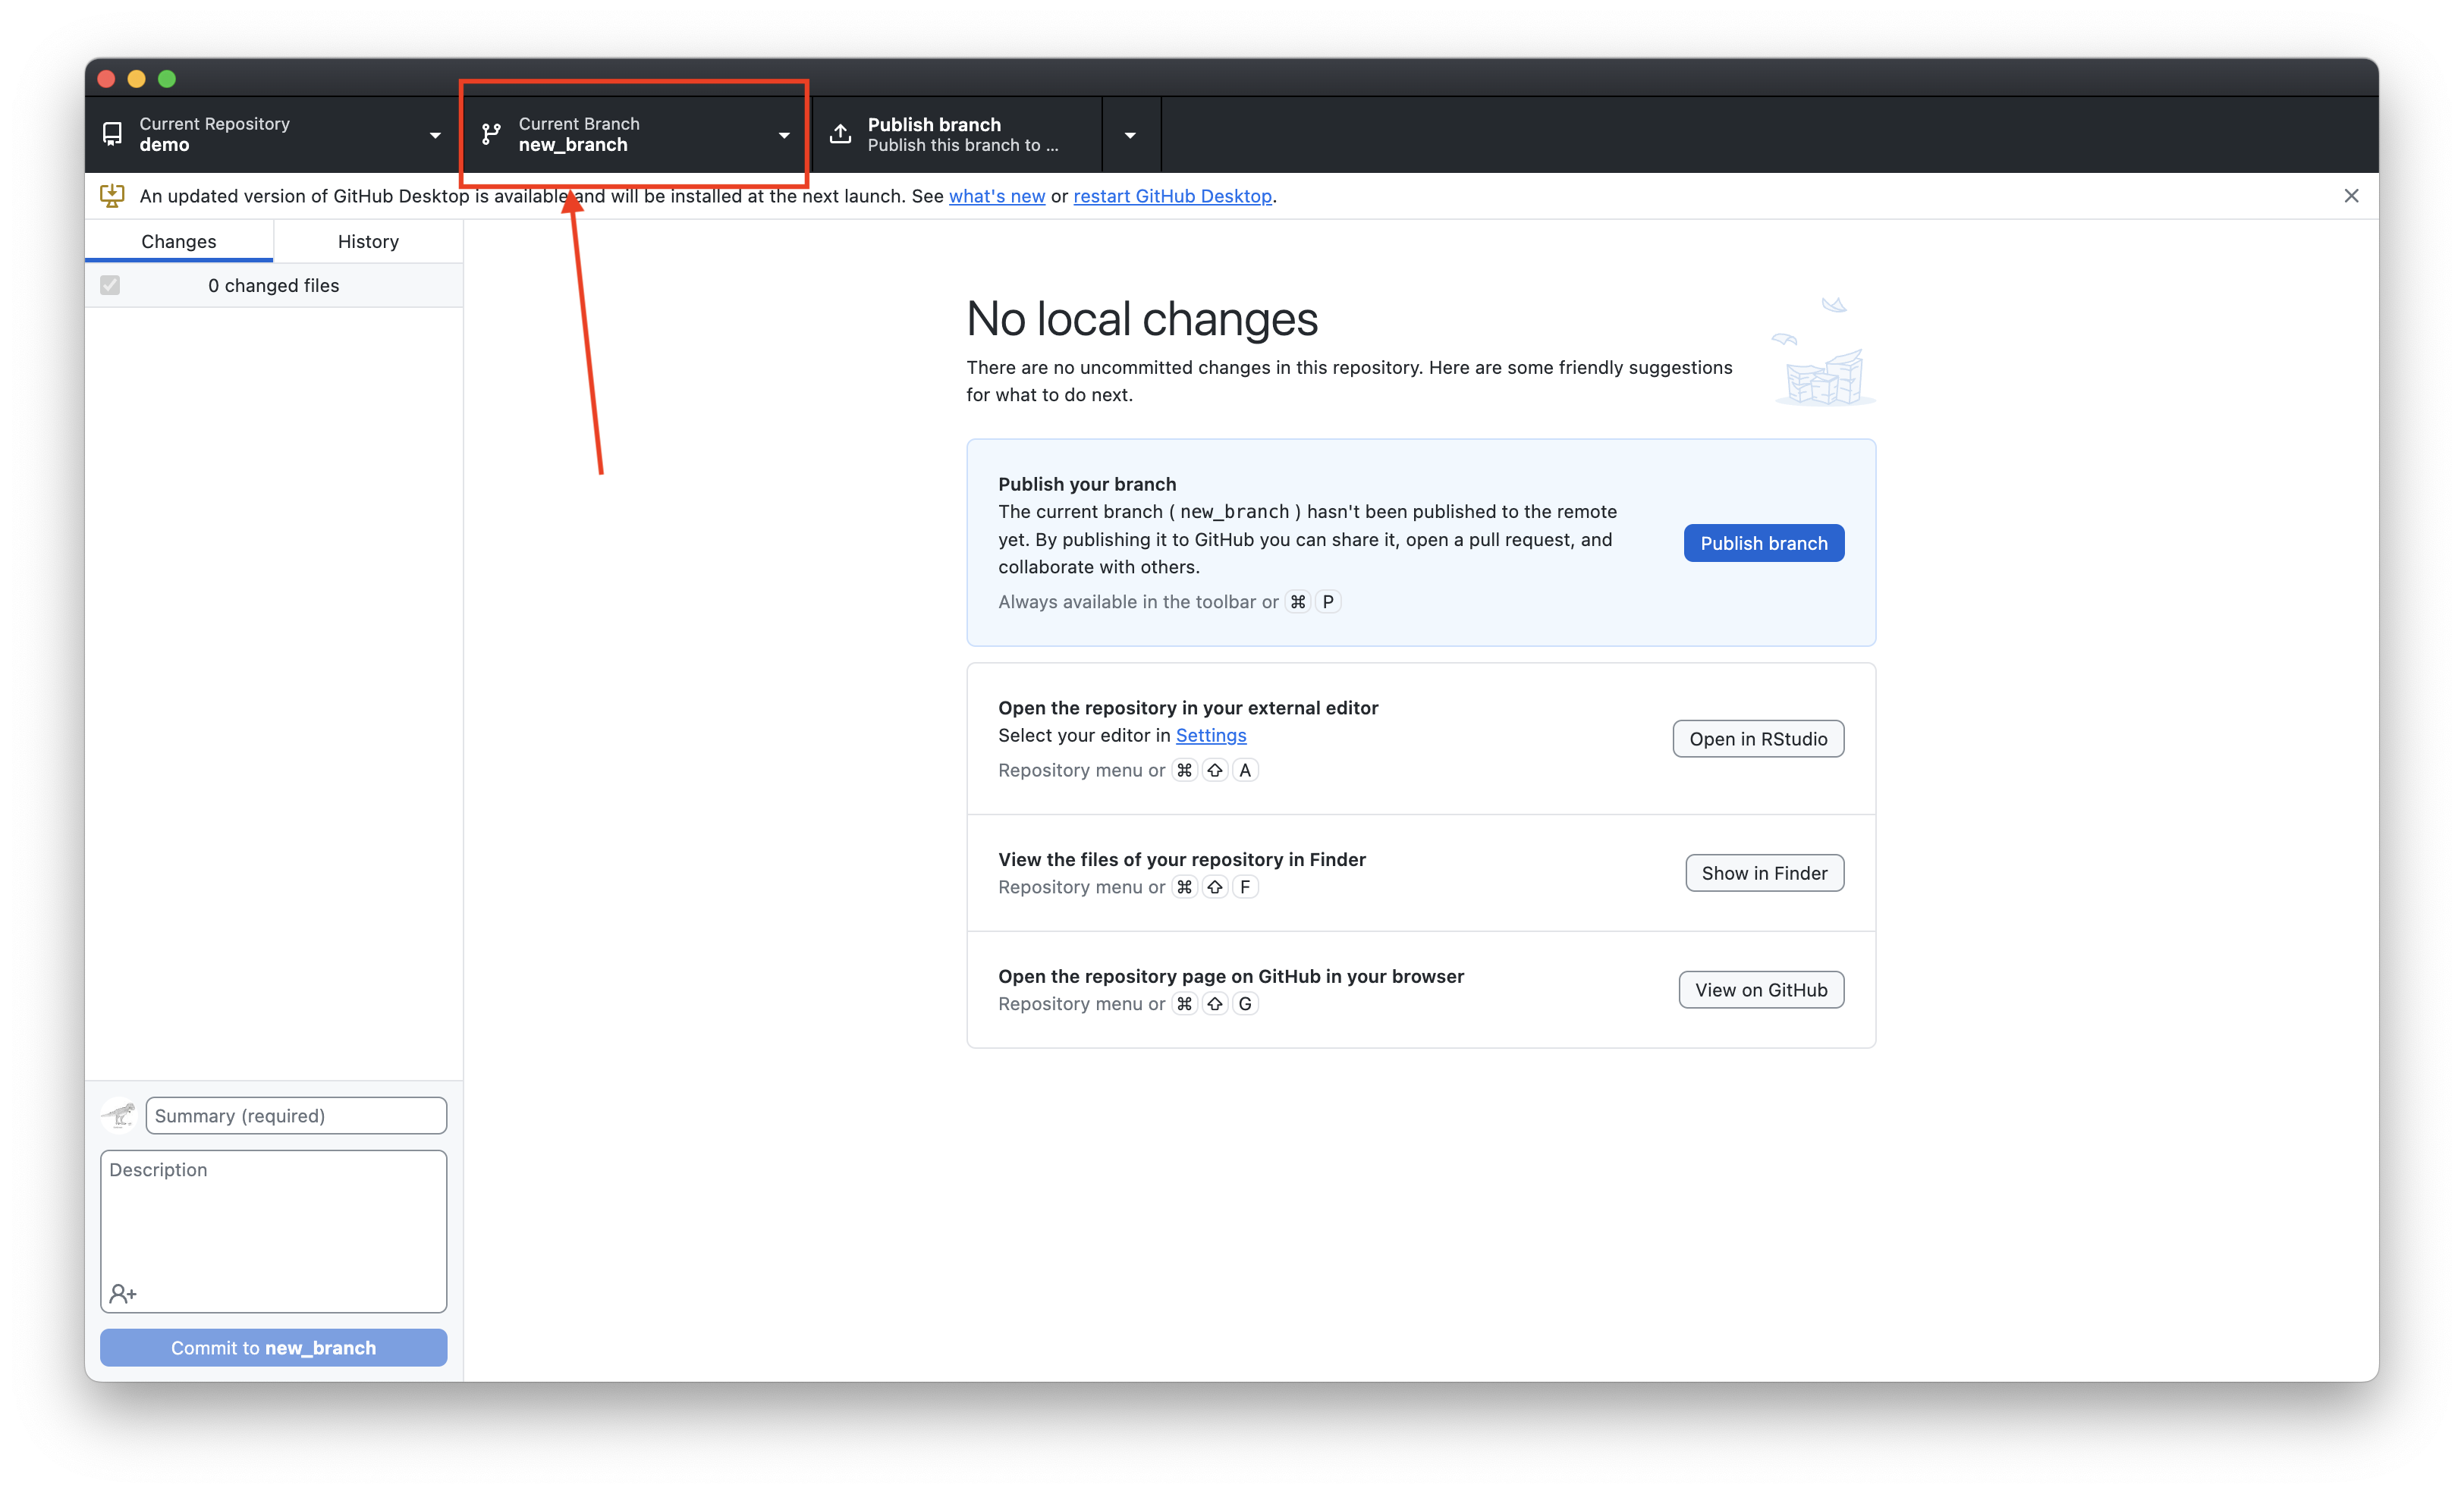The height and width of the screenshot is (1494, 2464).
Task: Toggle the changed files select-all checkbox
Action: pyautogui.click(x=110, y=286)
